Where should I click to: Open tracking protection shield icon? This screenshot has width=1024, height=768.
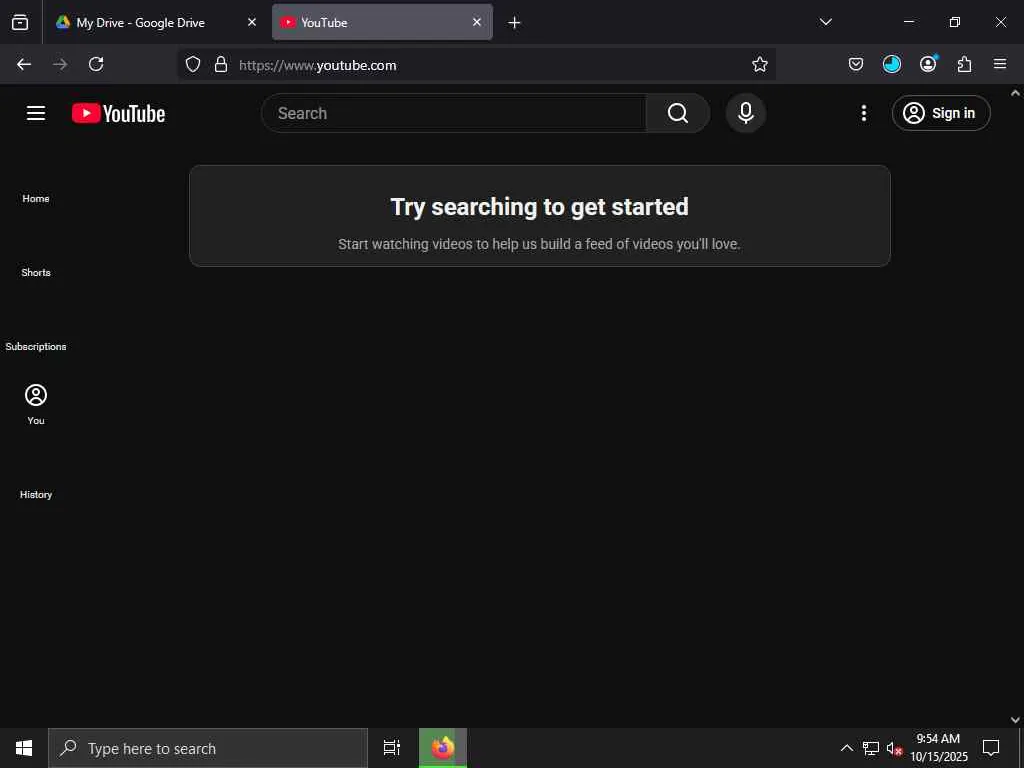click(x=193, y=64)
